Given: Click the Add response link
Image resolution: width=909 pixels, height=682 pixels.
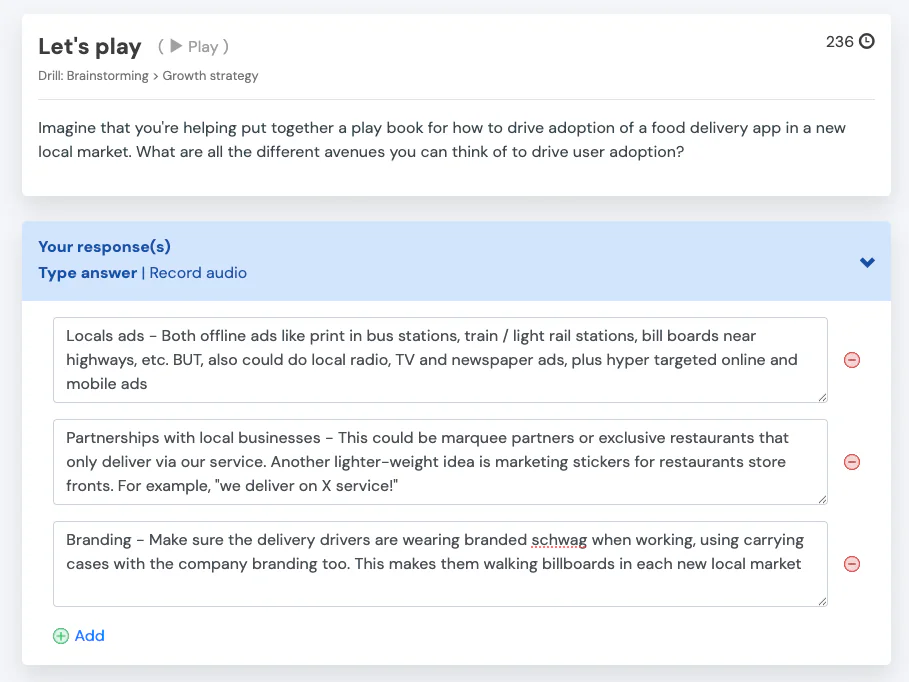Looking at the screenshot, I should point(89,636).
